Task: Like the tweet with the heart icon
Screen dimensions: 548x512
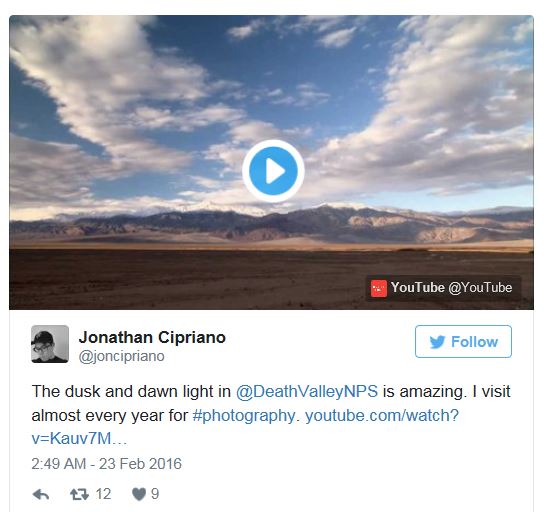Action: (x=139, y=495)
